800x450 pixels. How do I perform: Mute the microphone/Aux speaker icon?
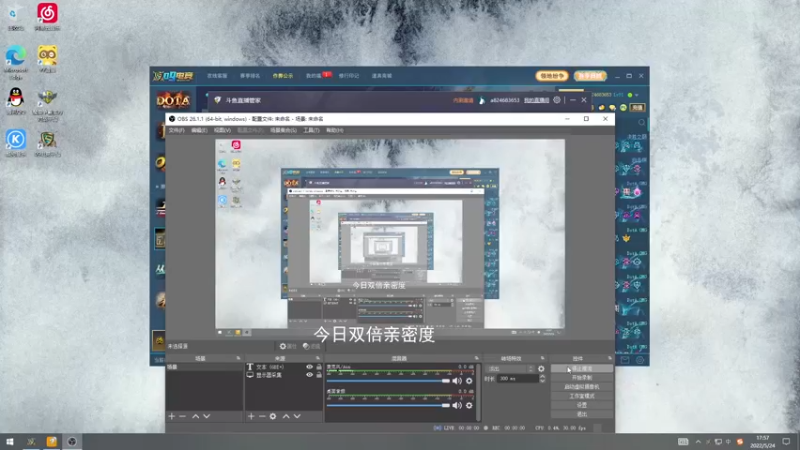457,381
